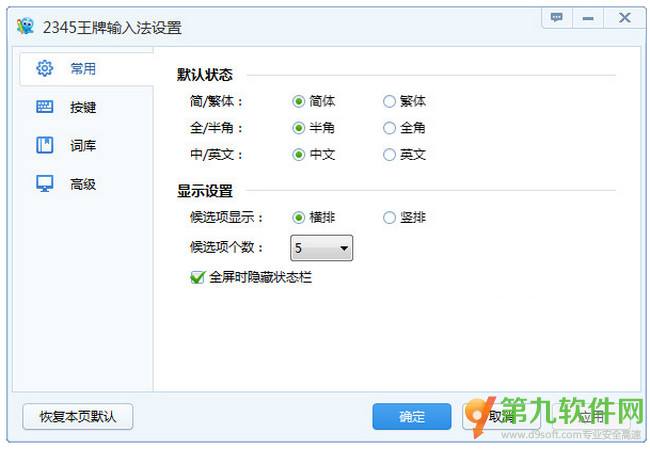The width and height of the screenshot is (650, 449).
Task: Click the keyboard icon beside 按键
Action: [x=44, y=107]
